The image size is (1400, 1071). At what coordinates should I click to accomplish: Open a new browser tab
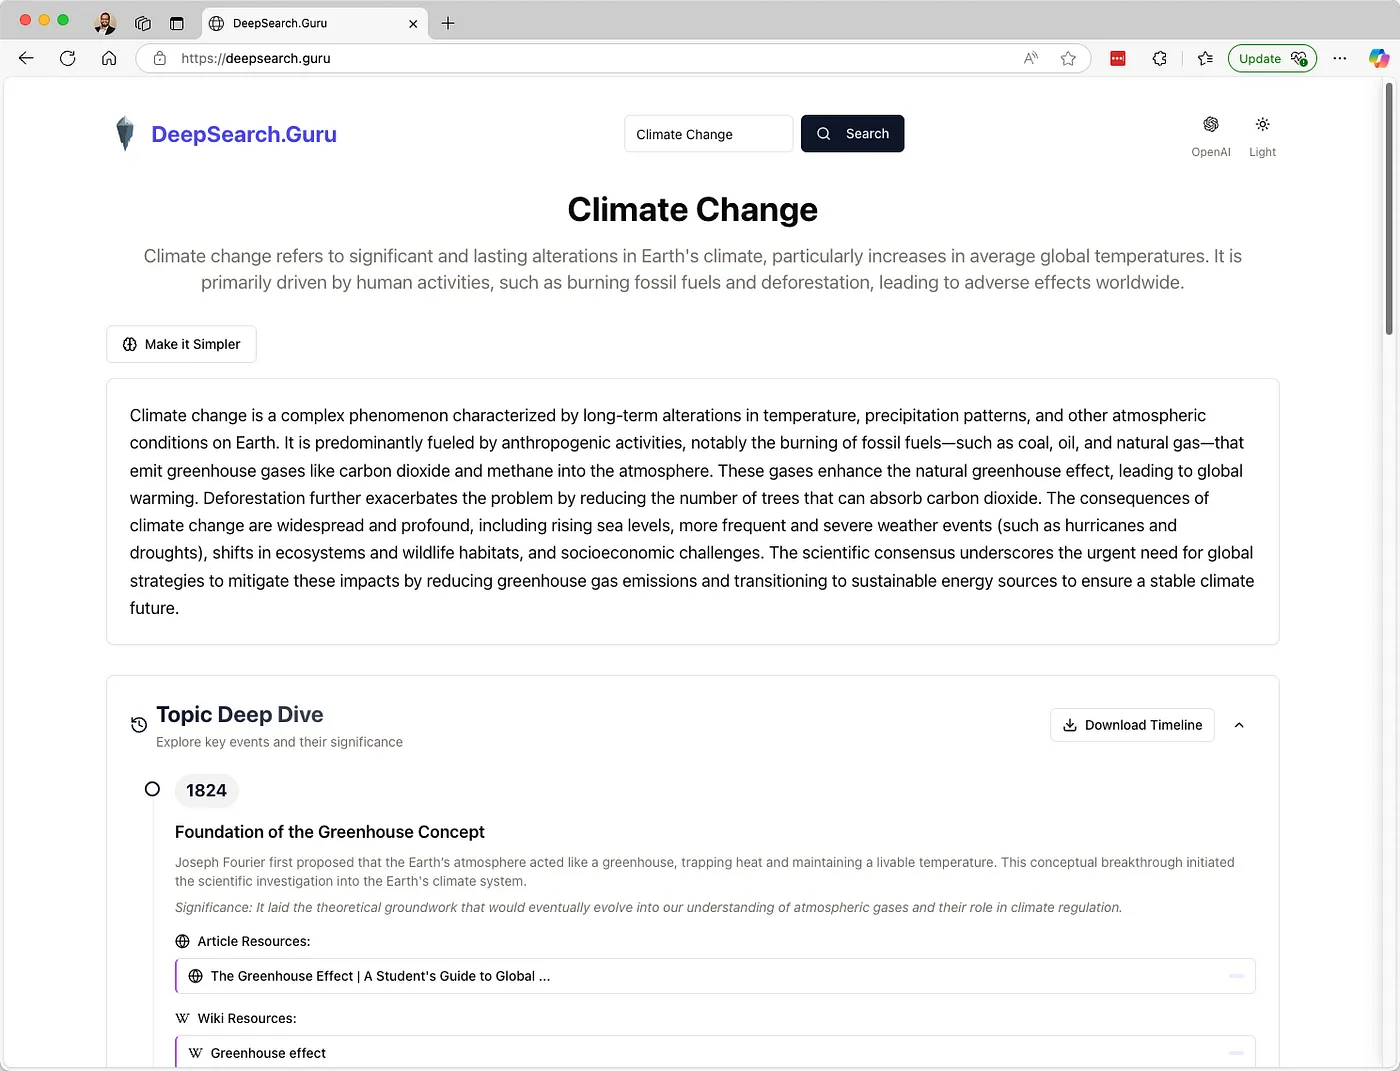tap(448, 23)
